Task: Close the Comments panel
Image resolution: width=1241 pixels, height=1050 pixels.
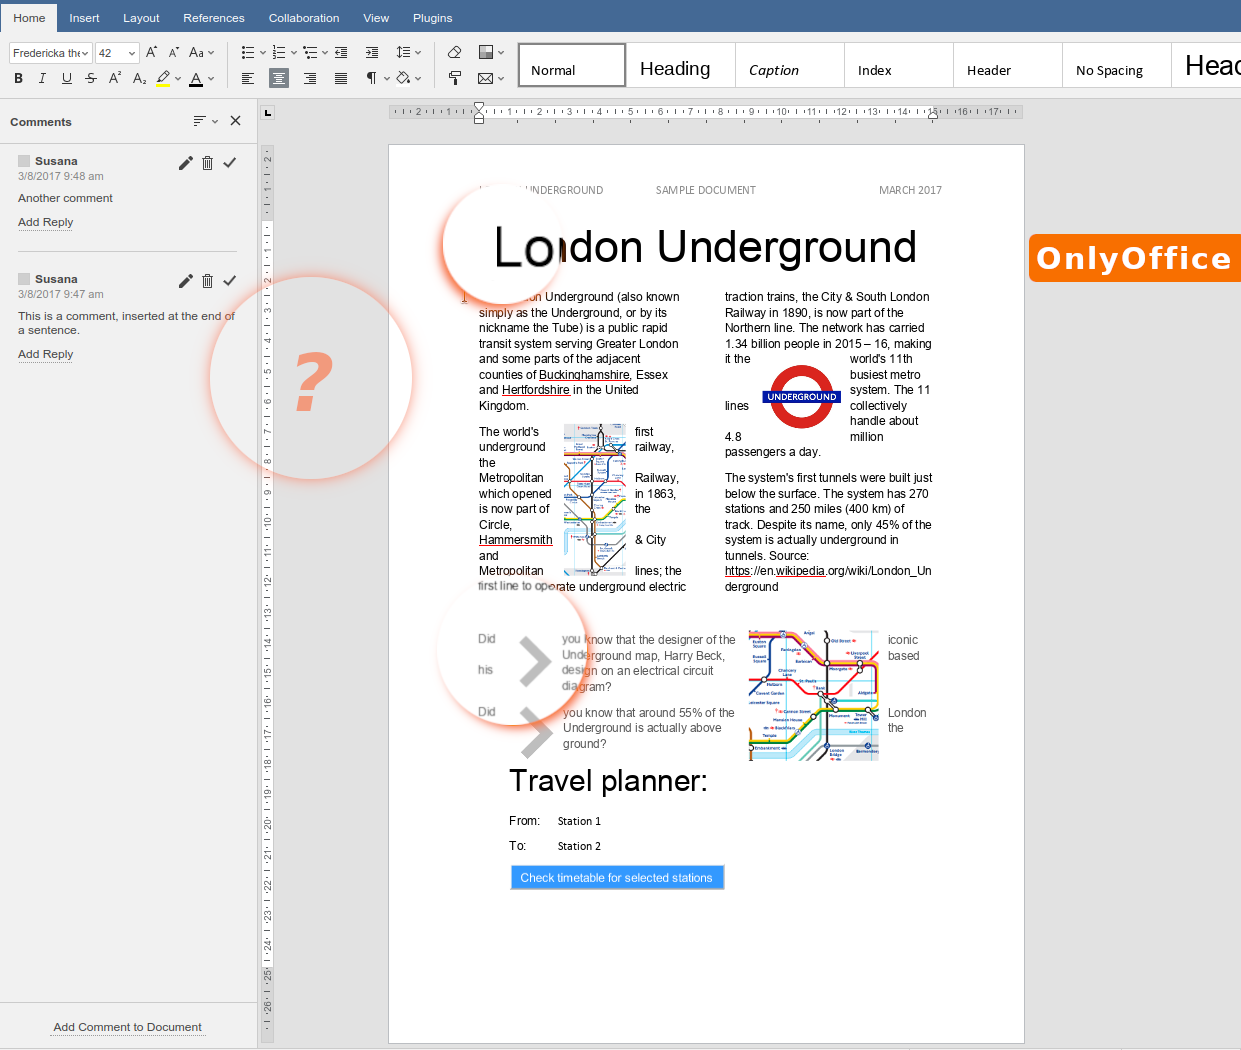Action: point(236,121)
